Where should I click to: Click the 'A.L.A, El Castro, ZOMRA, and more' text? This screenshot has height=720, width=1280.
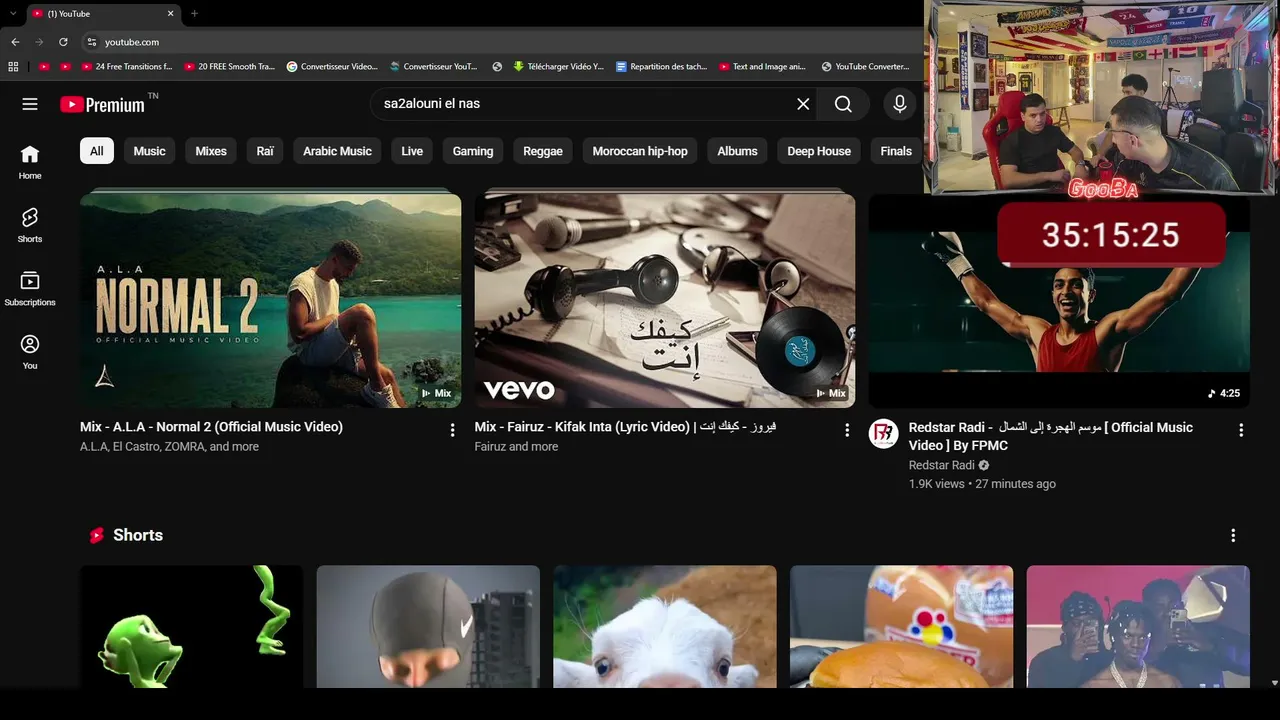coord(169,447)
